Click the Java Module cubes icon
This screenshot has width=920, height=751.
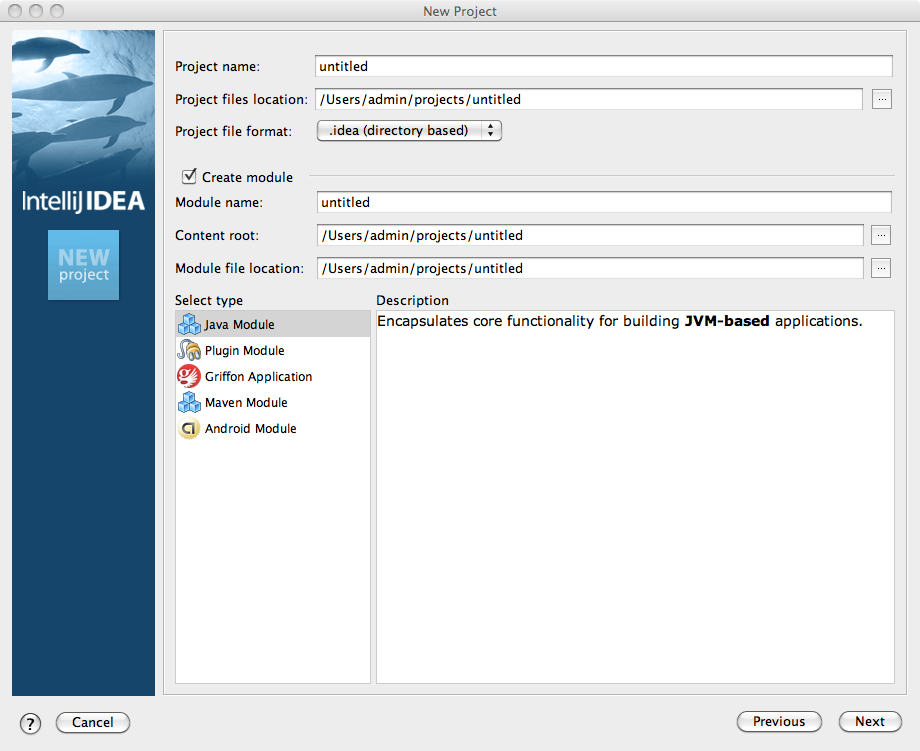click(x=189, y=324)
